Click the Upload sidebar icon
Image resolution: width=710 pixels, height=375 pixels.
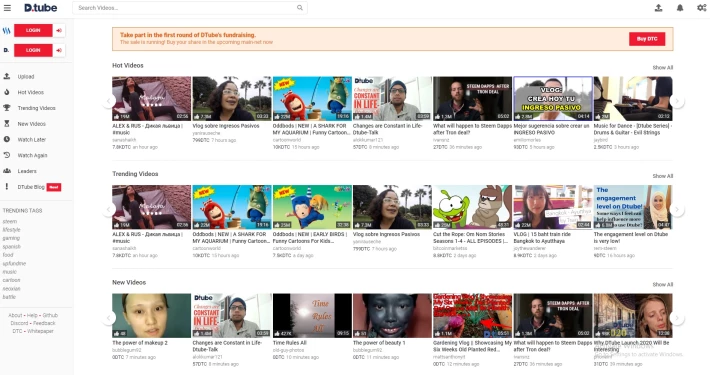coord(7,77)
